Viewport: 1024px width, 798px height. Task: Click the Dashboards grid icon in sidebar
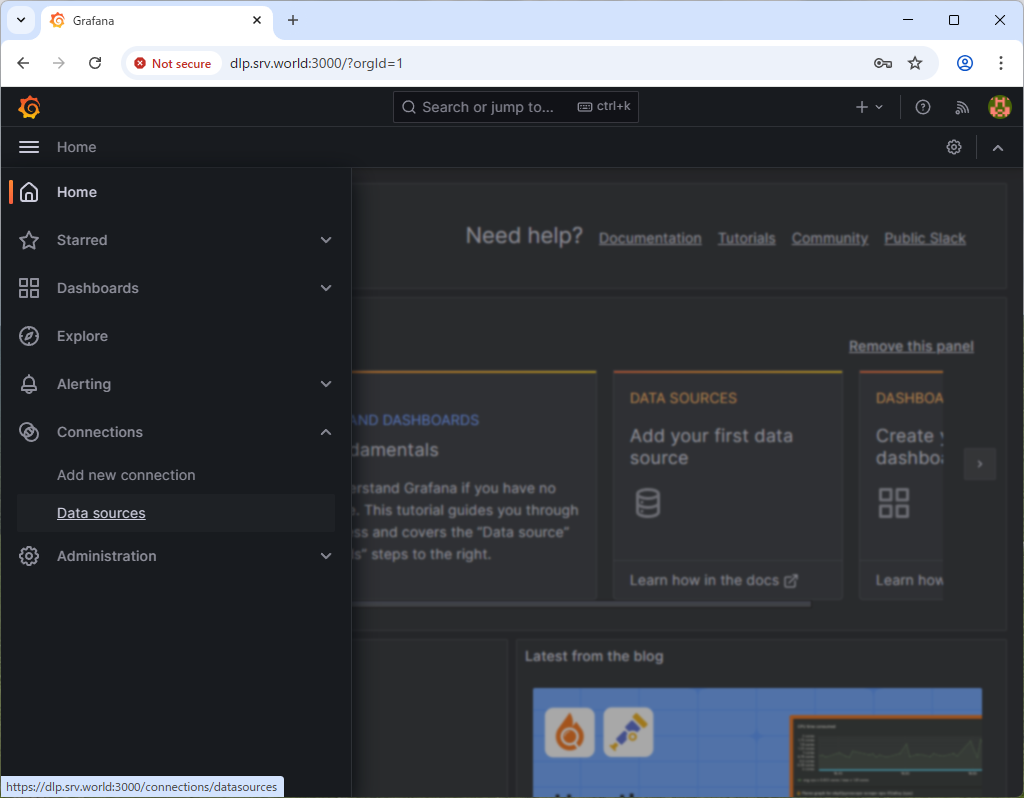29,288
